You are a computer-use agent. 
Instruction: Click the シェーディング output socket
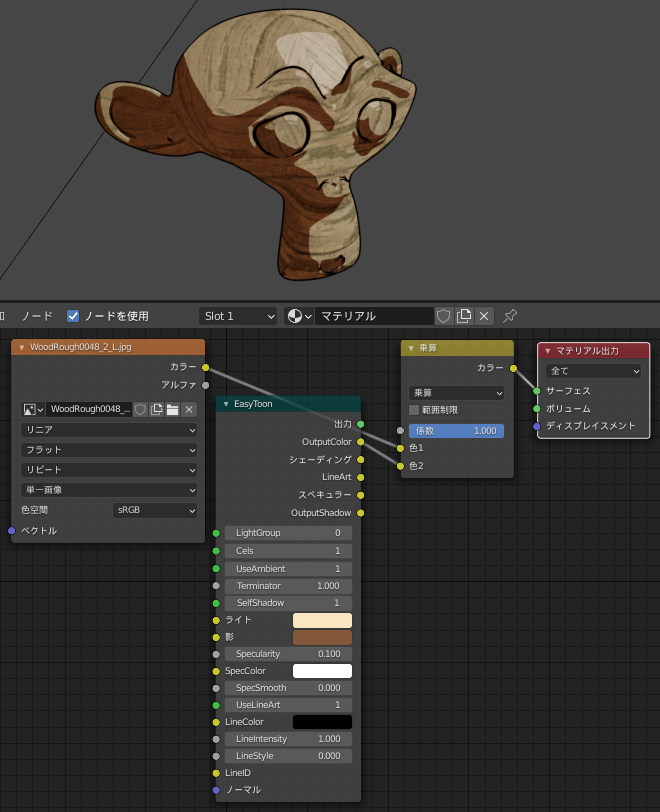[x=361, y=460]
